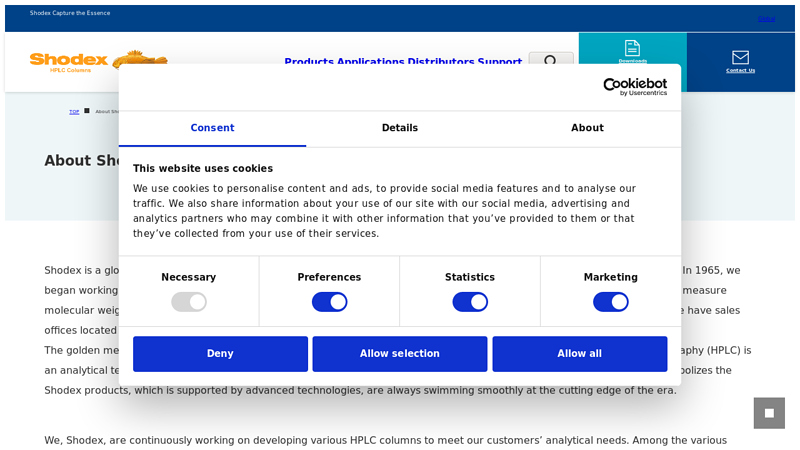
Task: Toggle the Statistics cookie switch
Action: click(x=470, y=302)
